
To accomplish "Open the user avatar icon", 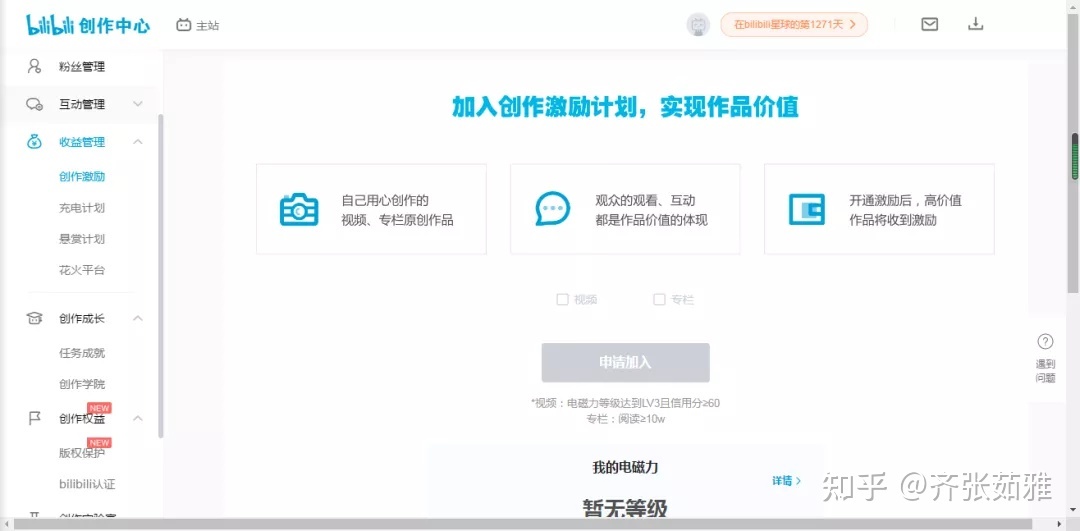I will click(x=698, y=25).
